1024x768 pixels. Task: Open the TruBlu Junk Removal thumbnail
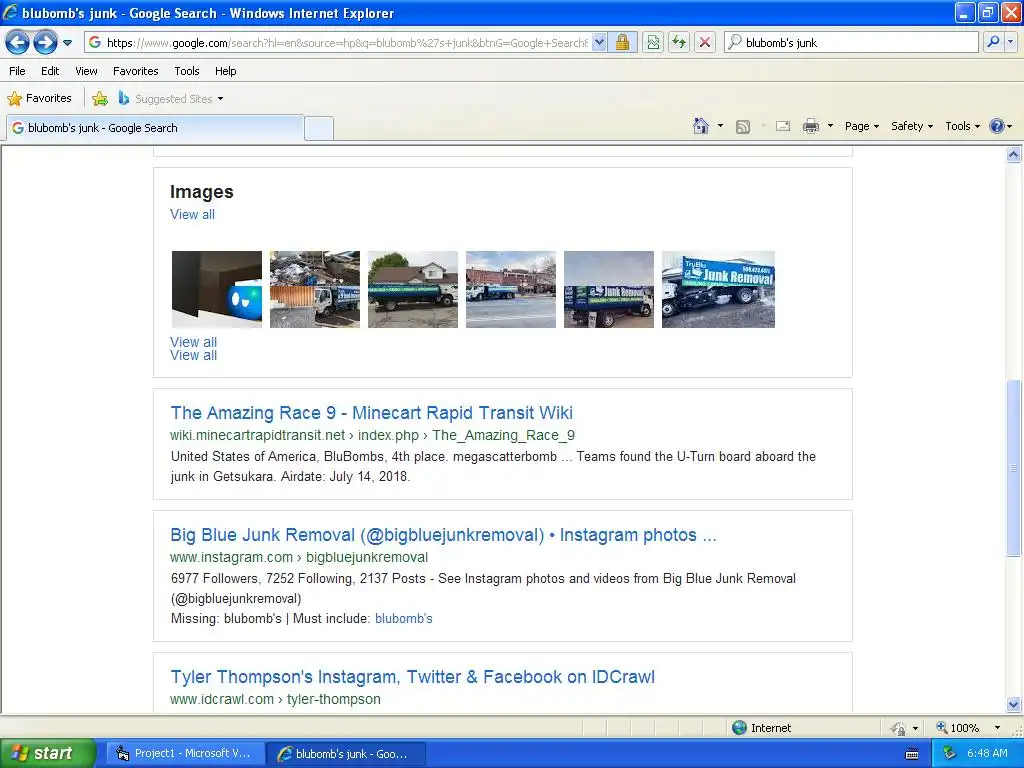(x=718, y=289)
